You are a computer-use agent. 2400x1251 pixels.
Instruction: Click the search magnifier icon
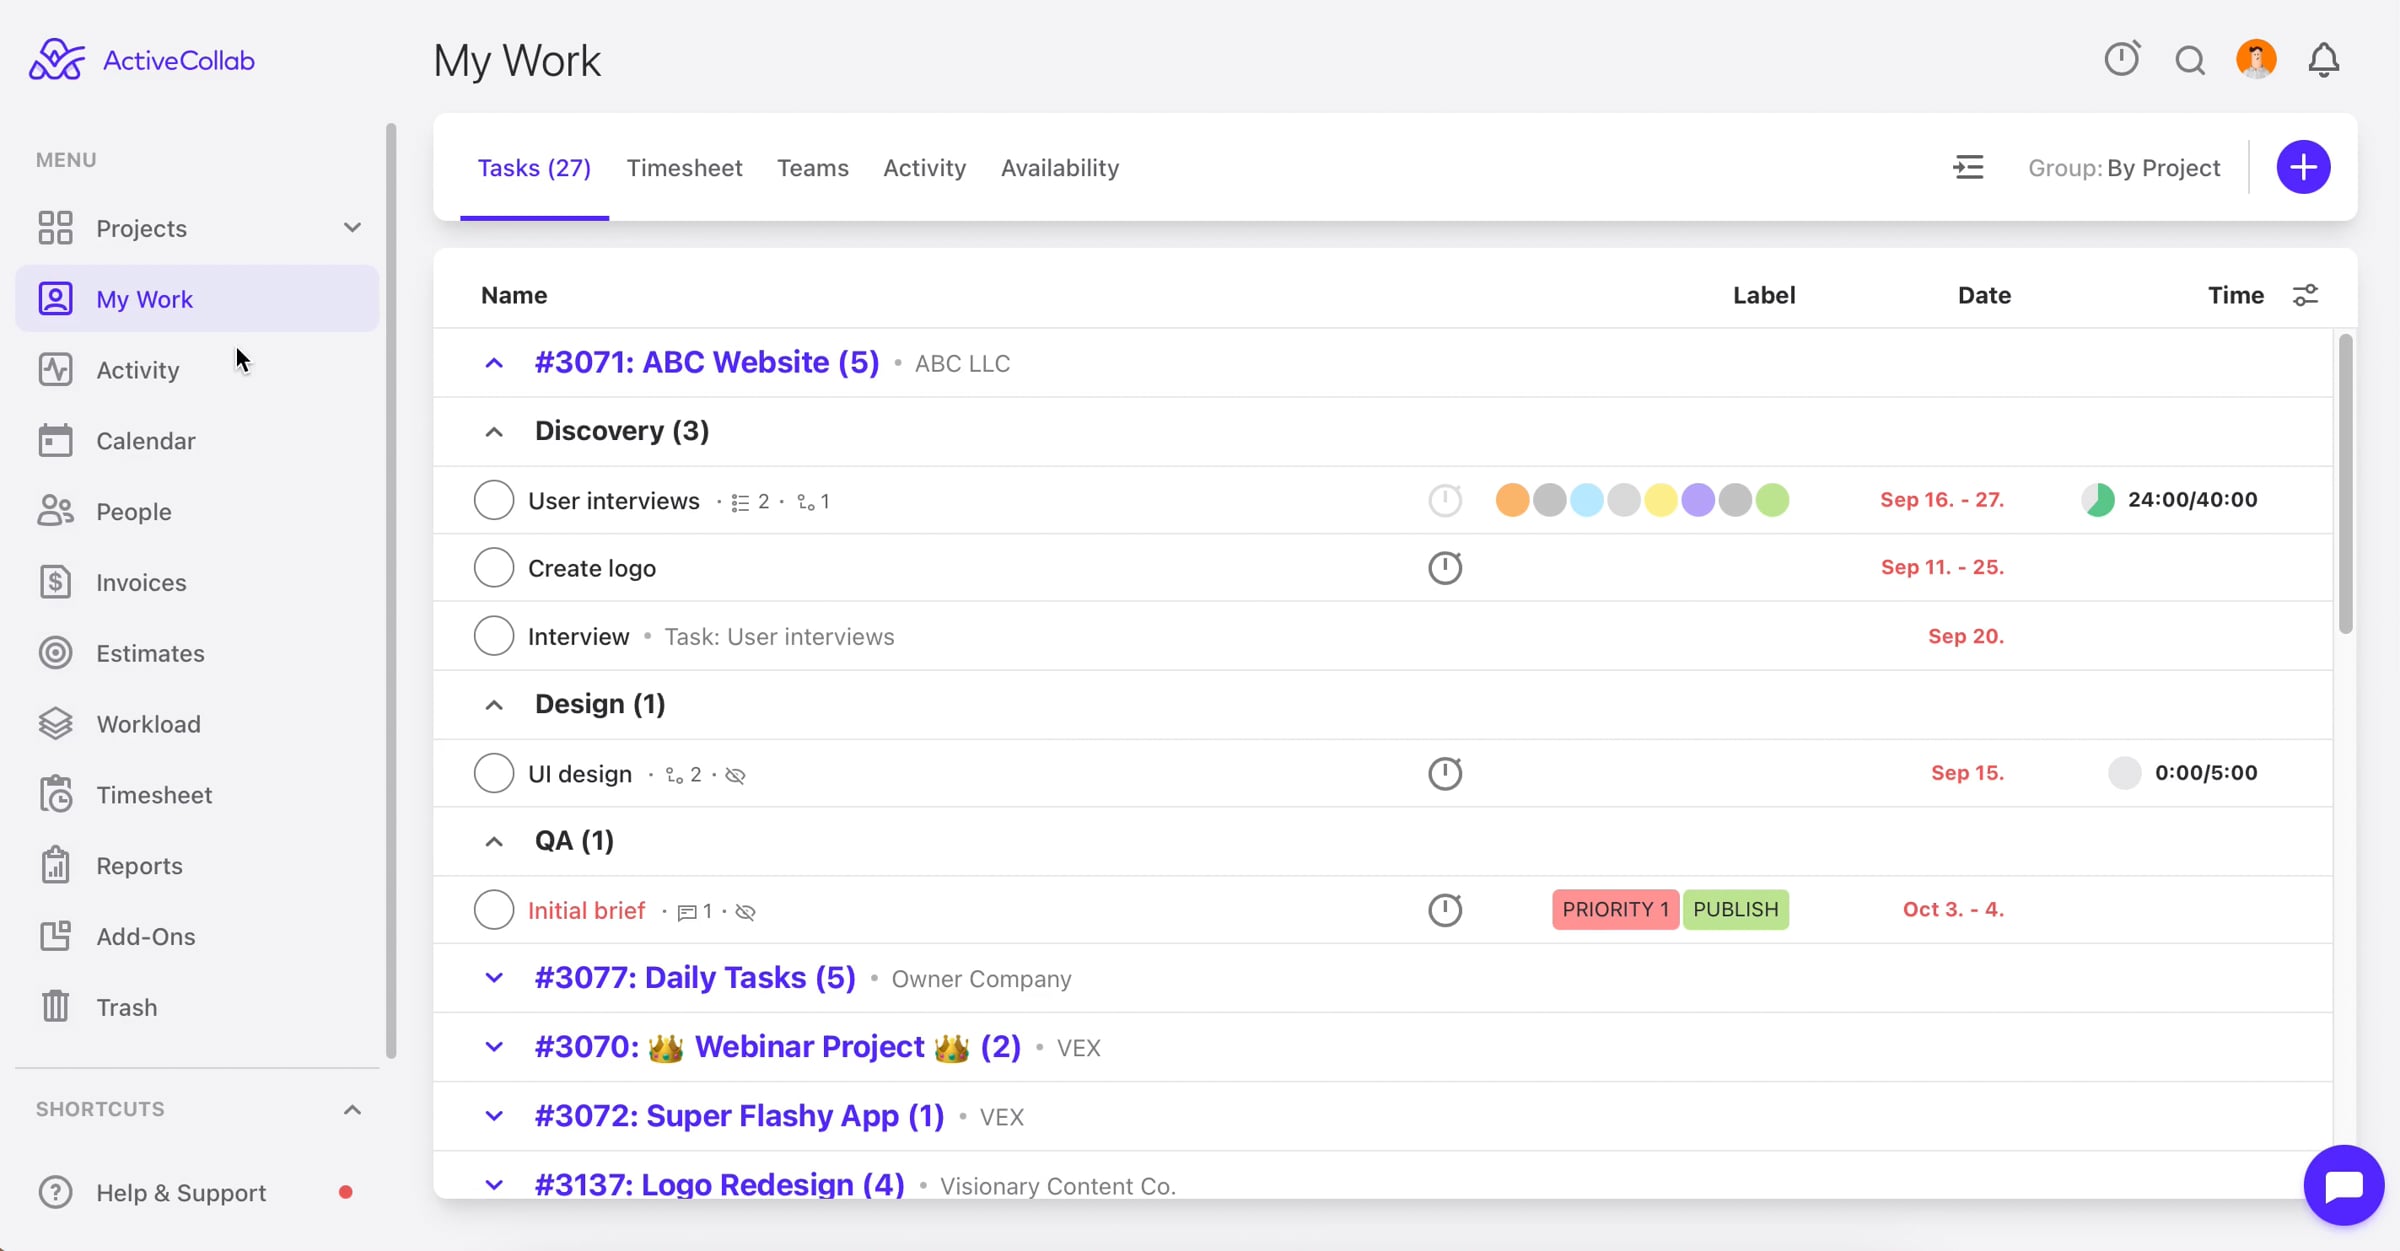coord(2190,61)
